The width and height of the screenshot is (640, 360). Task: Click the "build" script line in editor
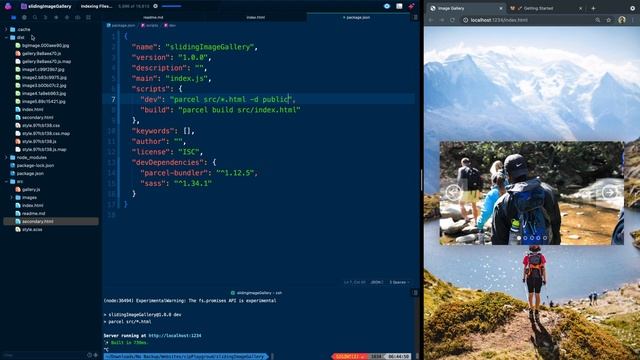[220, 110]
